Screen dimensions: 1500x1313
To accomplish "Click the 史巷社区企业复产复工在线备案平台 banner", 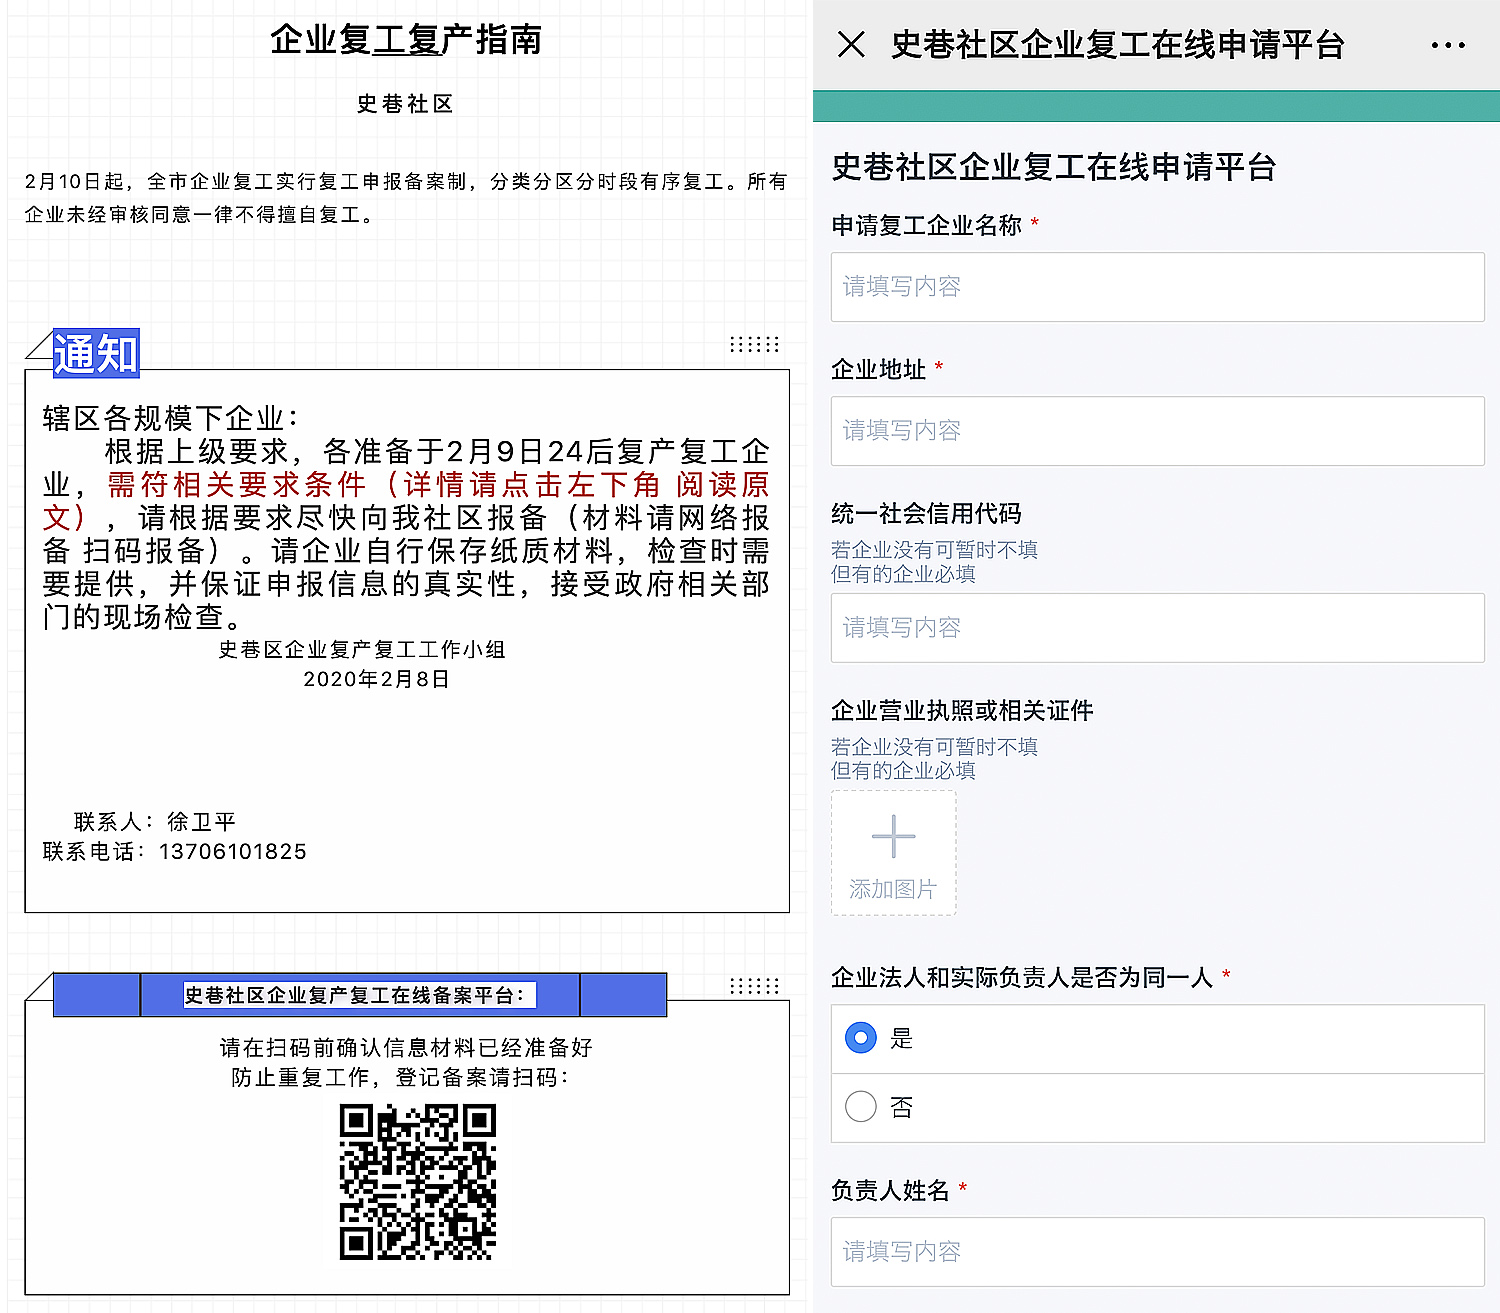I will 360,995.
